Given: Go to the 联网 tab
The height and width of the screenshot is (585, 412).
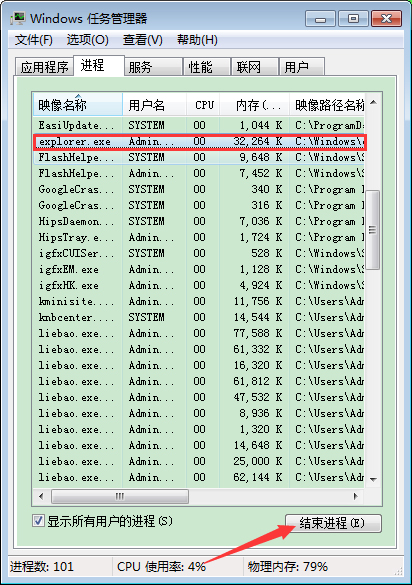Looking at the screenshot, I should (x=255, y=67).
